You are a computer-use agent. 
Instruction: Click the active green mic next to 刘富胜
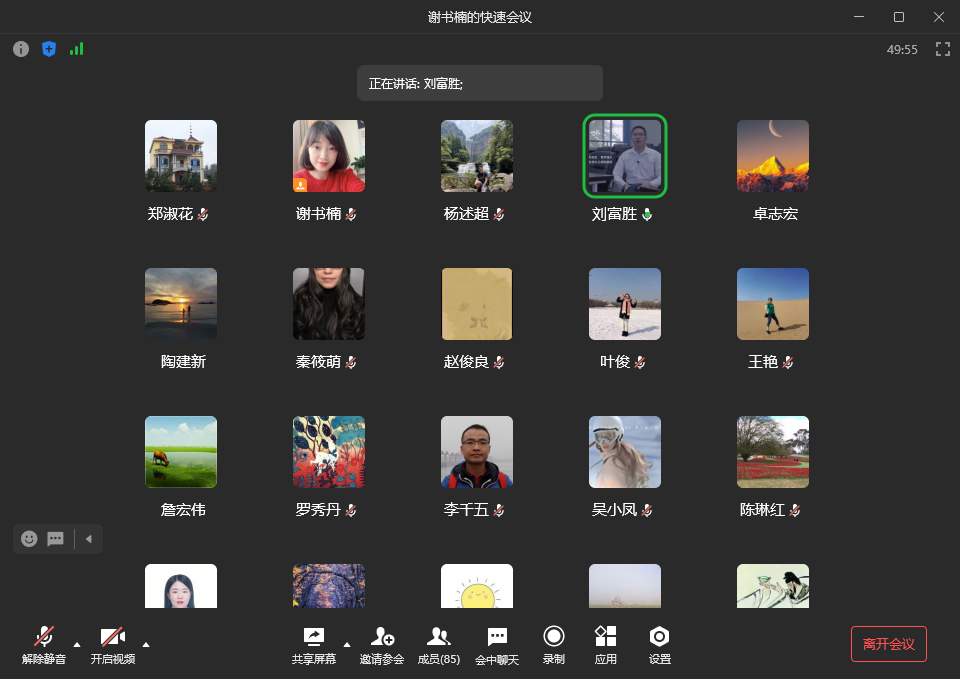647,214
